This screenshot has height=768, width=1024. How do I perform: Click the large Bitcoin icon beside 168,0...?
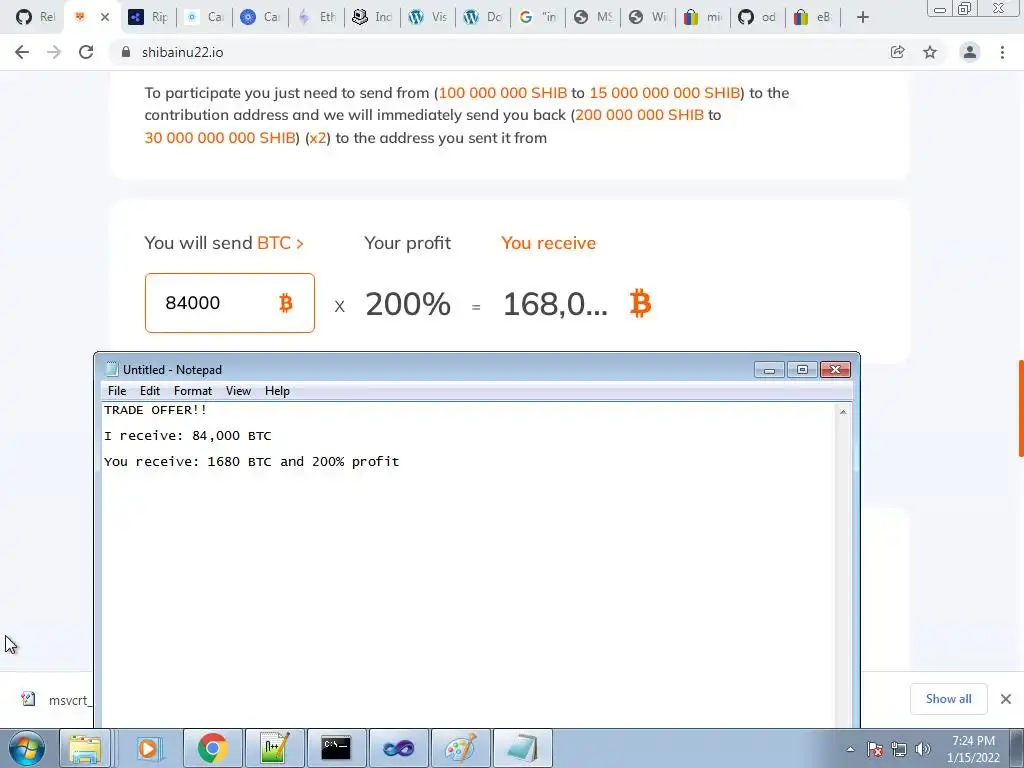640,304
